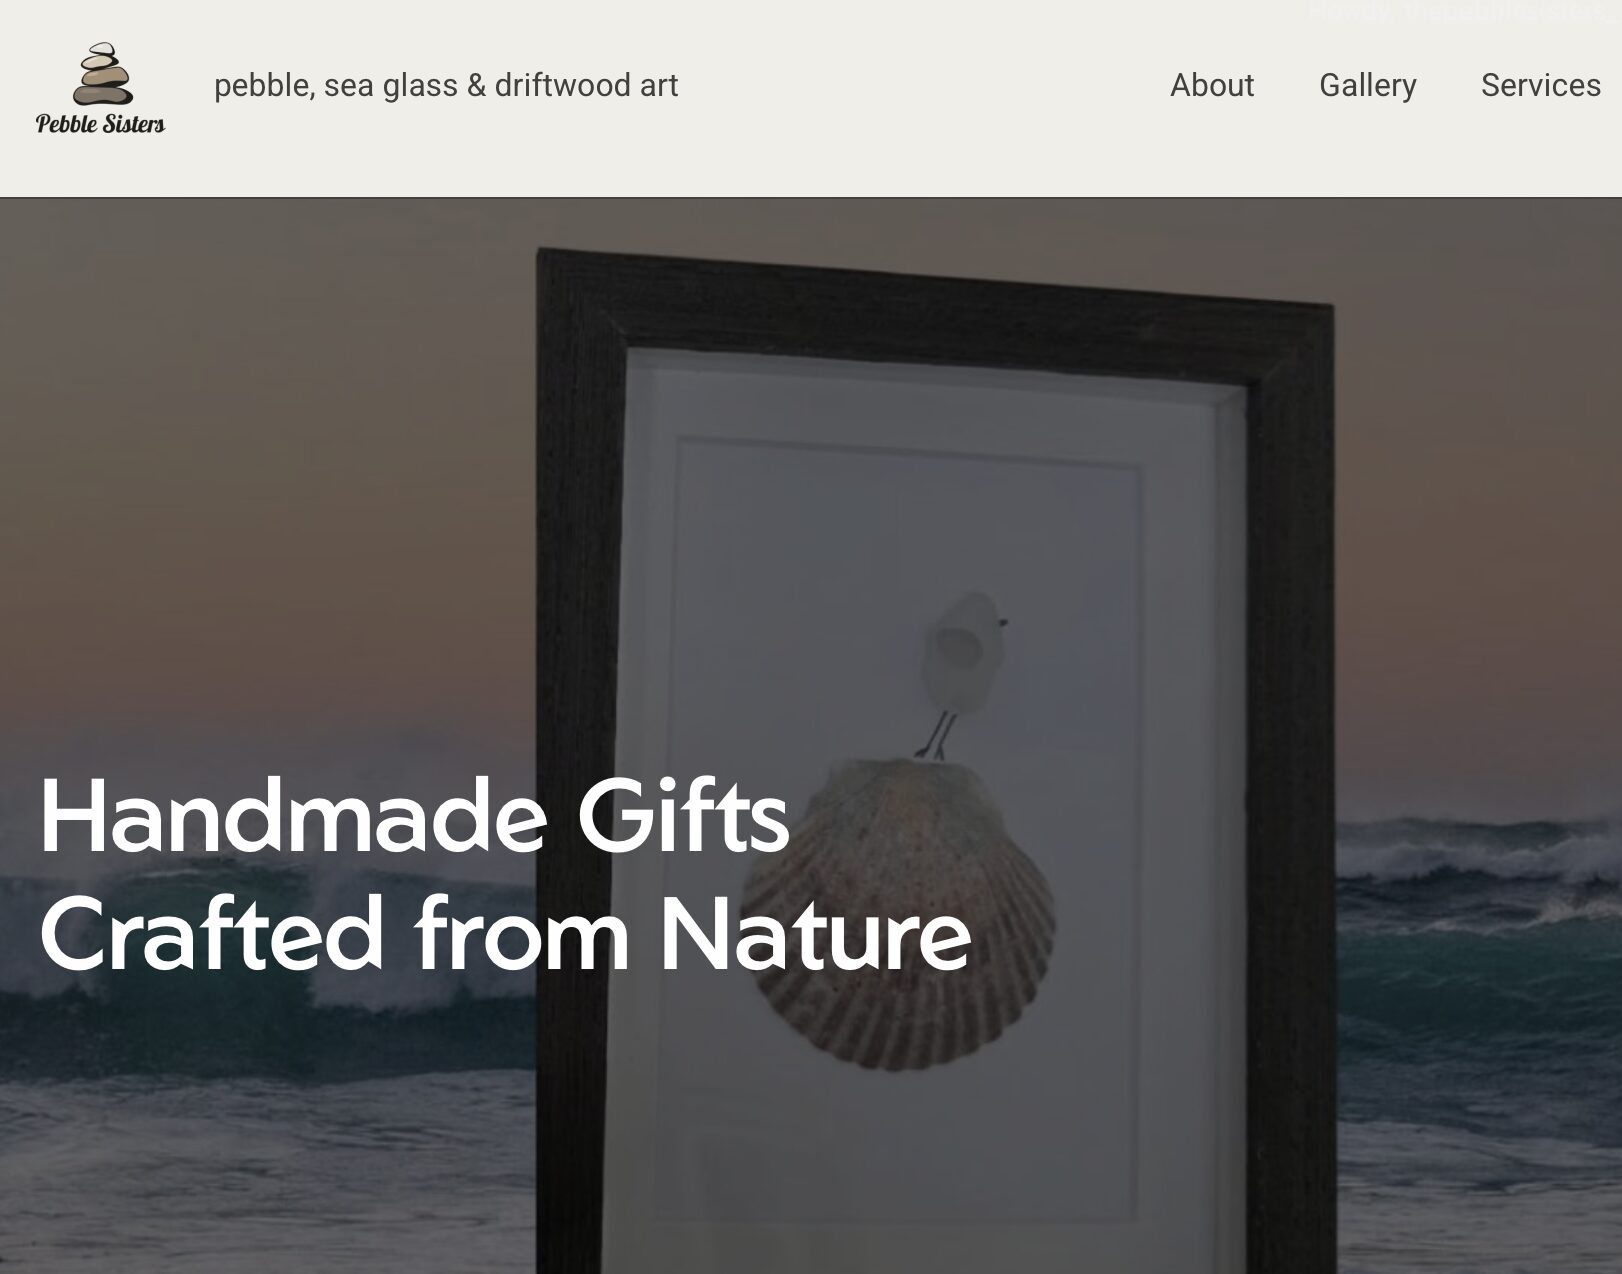Open the Gallery menu item
Viewport: 1622px width, 1274px height.
[x=1367, y=86]
